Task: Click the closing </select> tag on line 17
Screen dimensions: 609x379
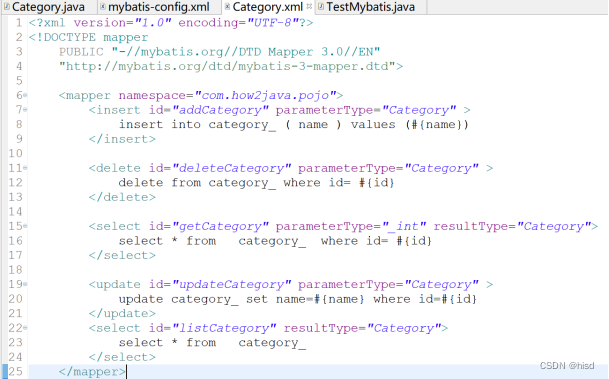Action: [x=122, y=256]
